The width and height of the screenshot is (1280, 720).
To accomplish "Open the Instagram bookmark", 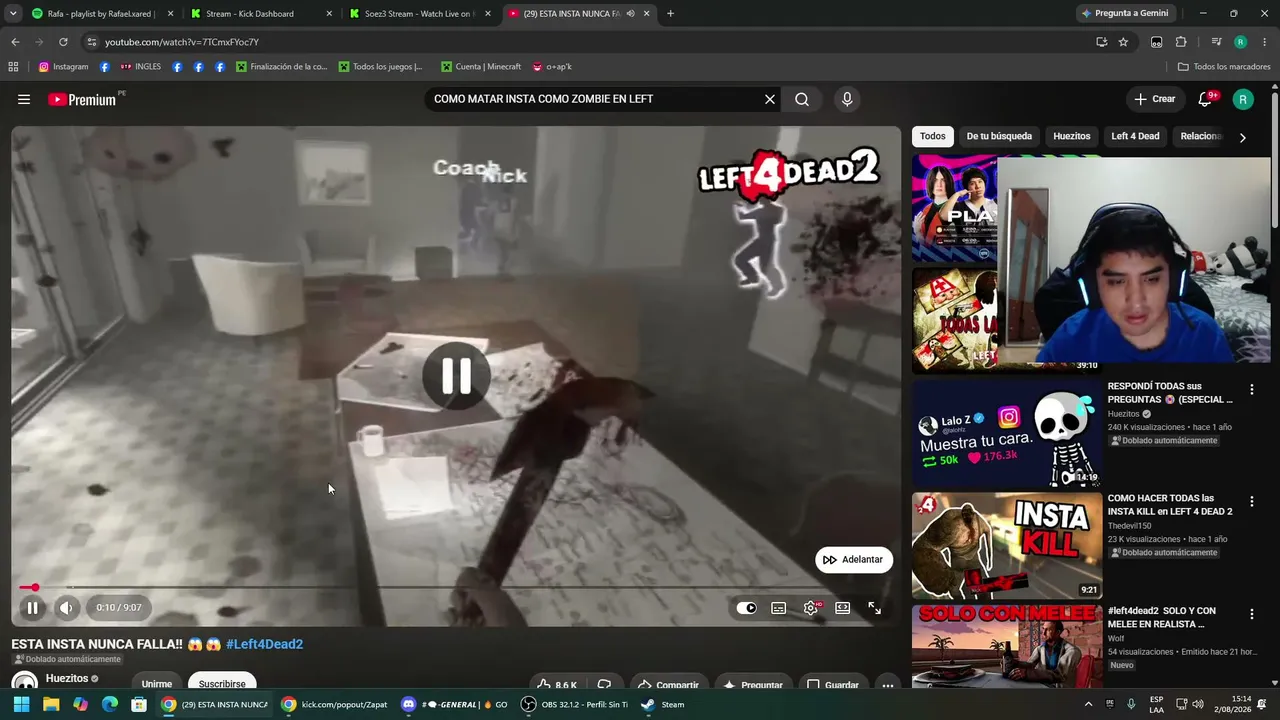I will tap(63, 67).
